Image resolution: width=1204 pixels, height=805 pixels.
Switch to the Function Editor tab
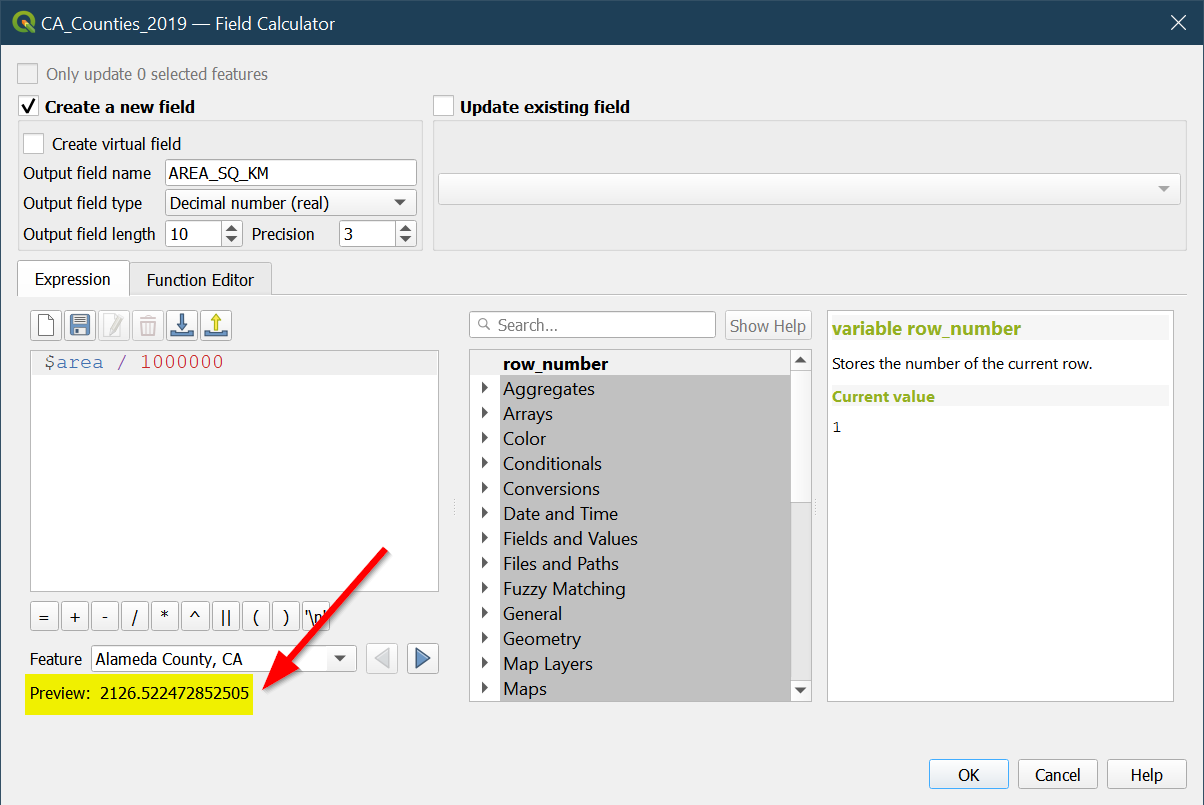click(x=200, y=280)
